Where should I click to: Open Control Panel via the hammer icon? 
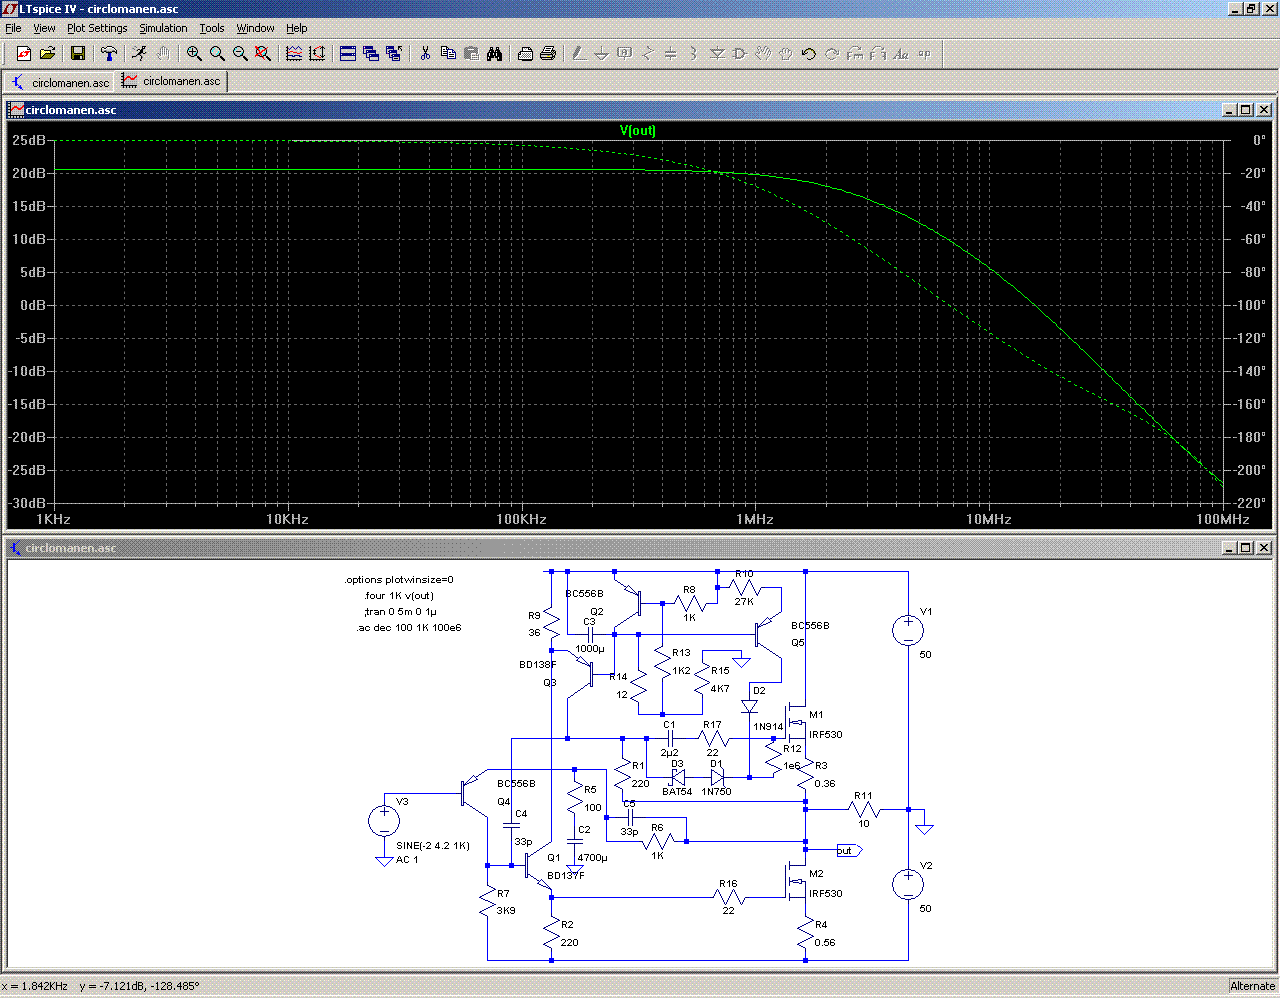click(x=109, y=54)
